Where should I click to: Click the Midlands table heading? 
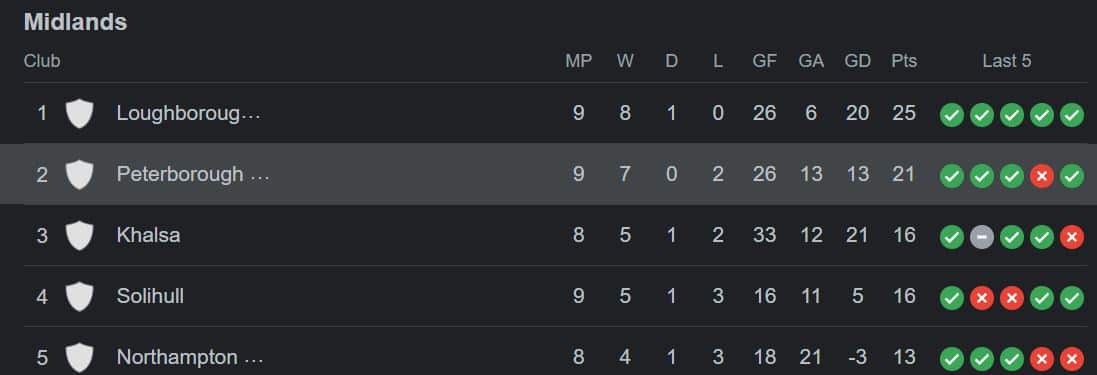(76, 22)
